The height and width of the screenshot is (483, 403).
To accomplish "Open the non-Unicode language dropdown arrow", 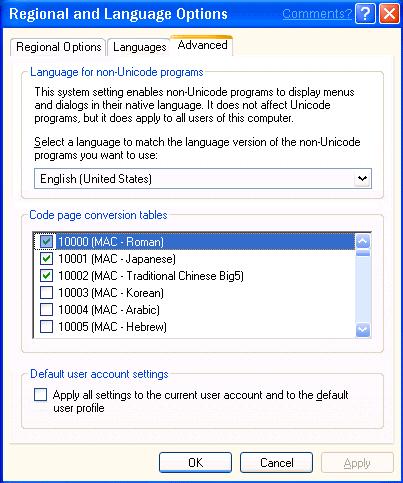I will click(362, 179).
